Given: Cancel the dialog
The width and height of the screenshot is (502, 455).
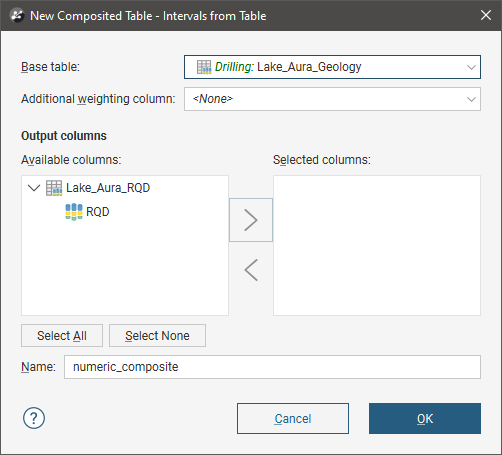Looking at the screenshot, I should (x=293, y=419).
